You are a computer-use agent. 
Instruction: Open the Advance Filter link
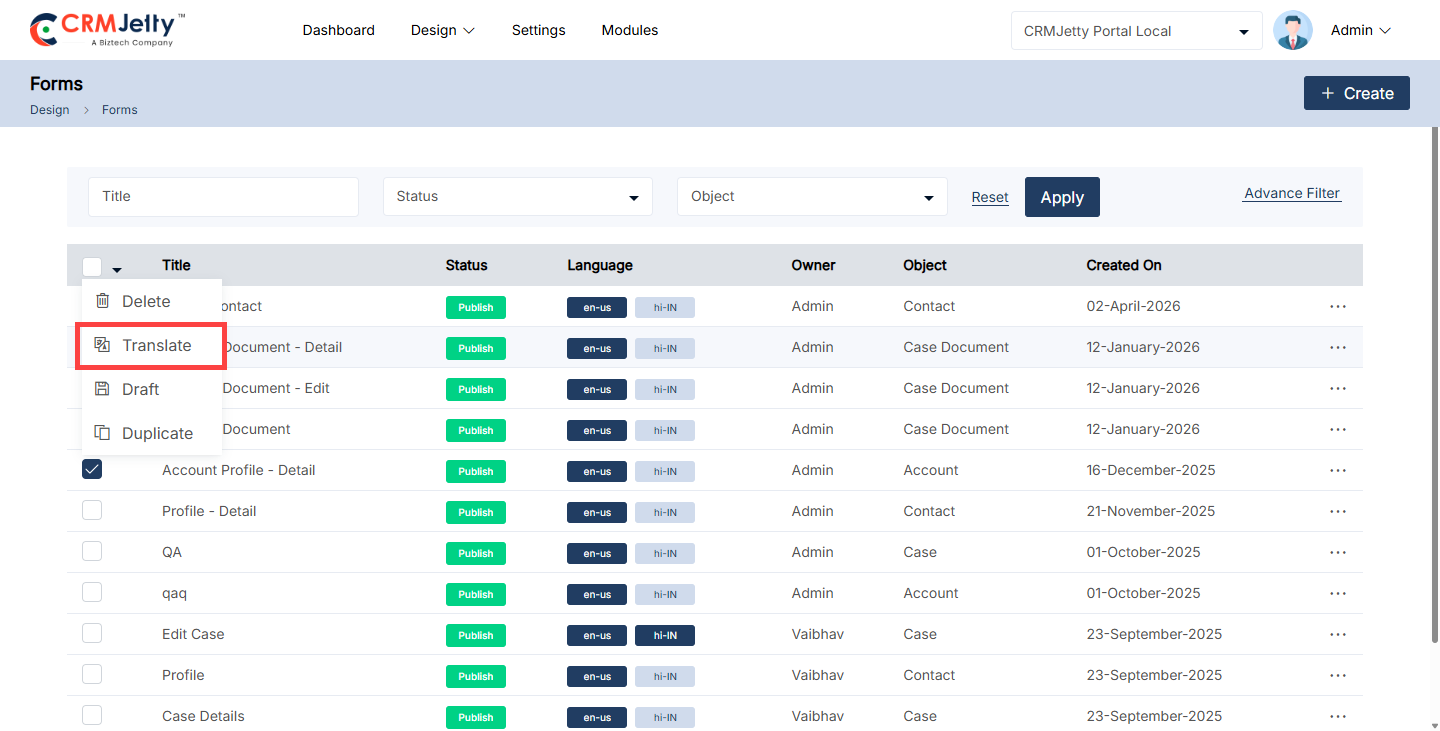tap(1292, 194)
